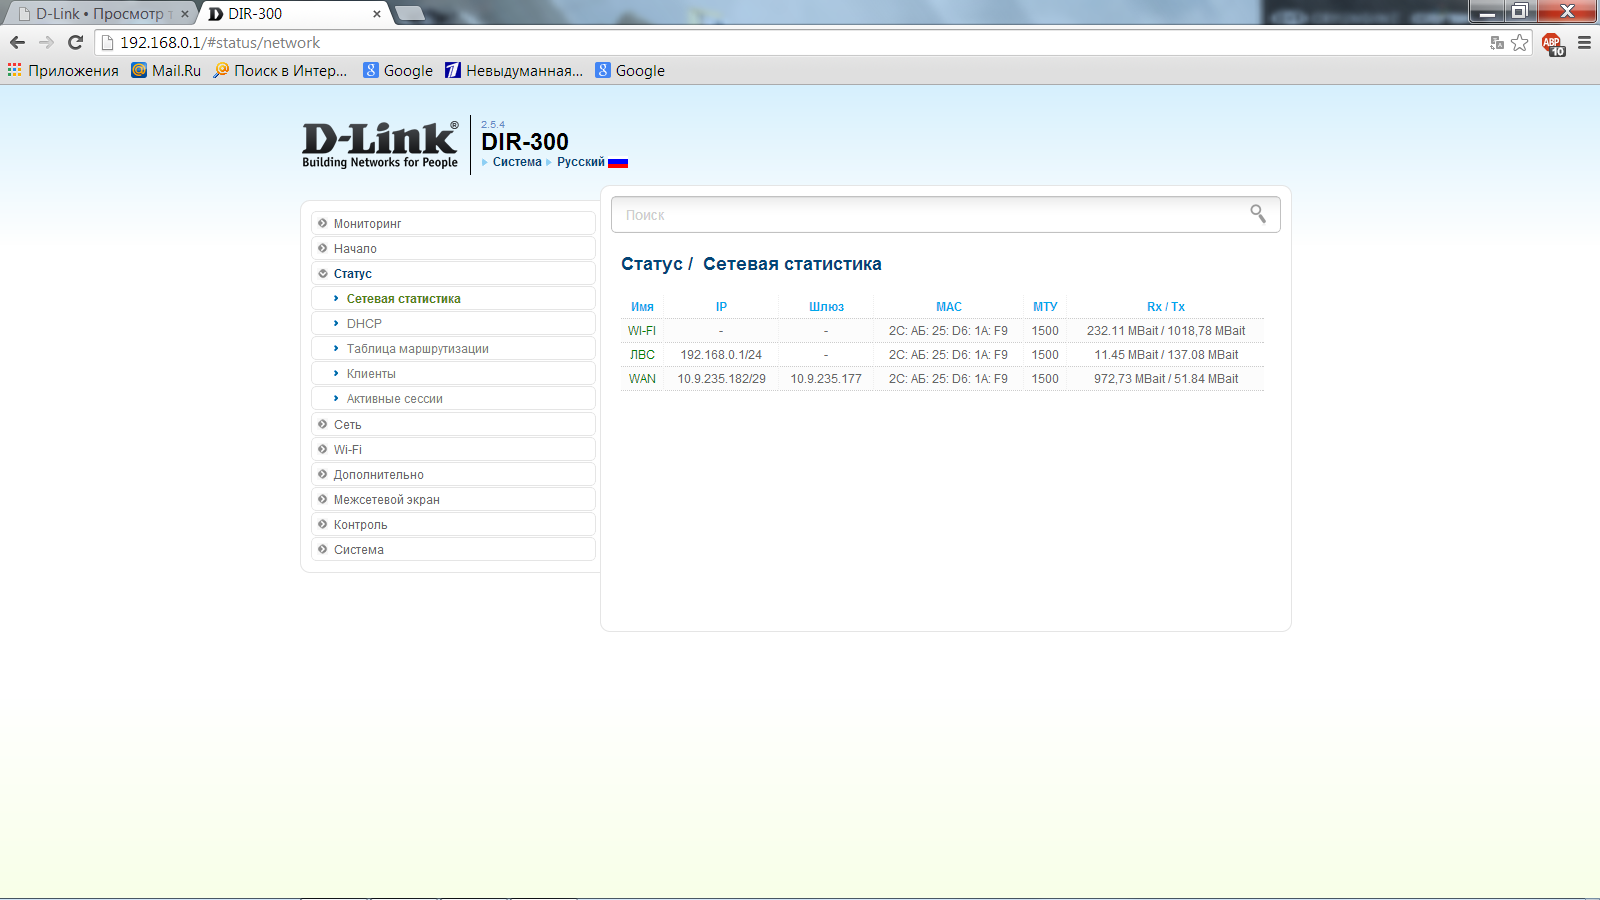This screenshot has height=900, width=1600.
Task: Click the Шлюз column header
Action: pyautogui.click(x=826, y=307)
